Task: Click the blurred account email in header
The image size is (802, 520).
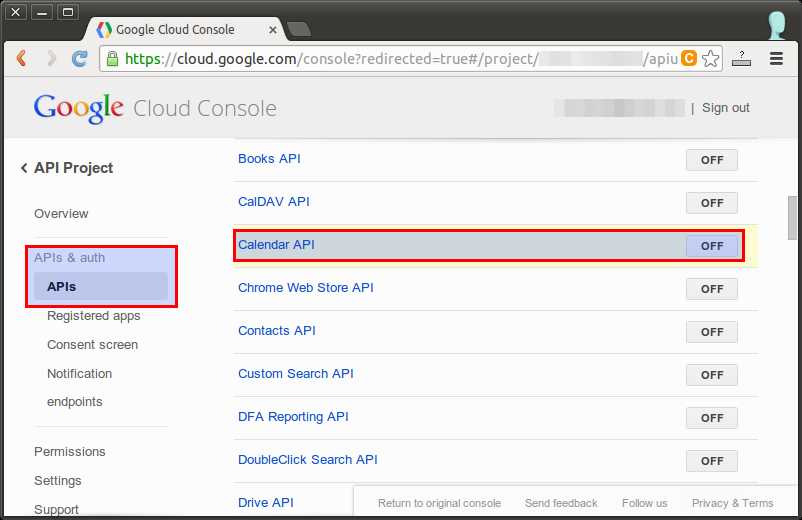Action: 619,108
